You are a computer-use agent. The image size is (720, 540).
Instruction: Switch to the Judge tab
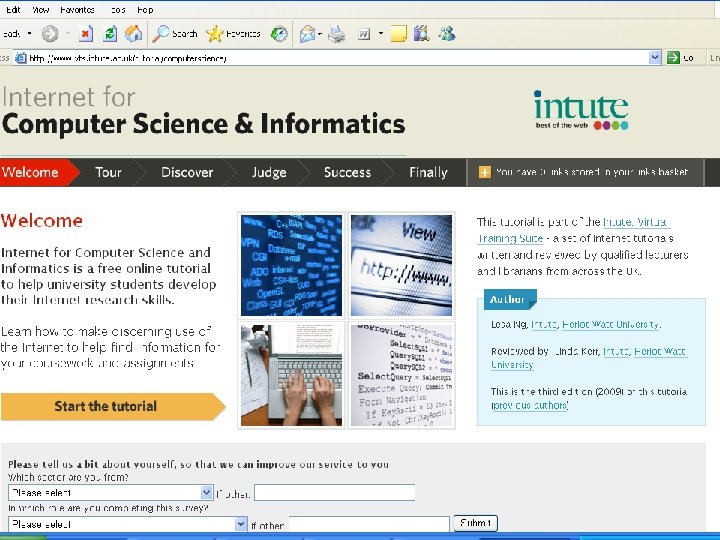269,172
